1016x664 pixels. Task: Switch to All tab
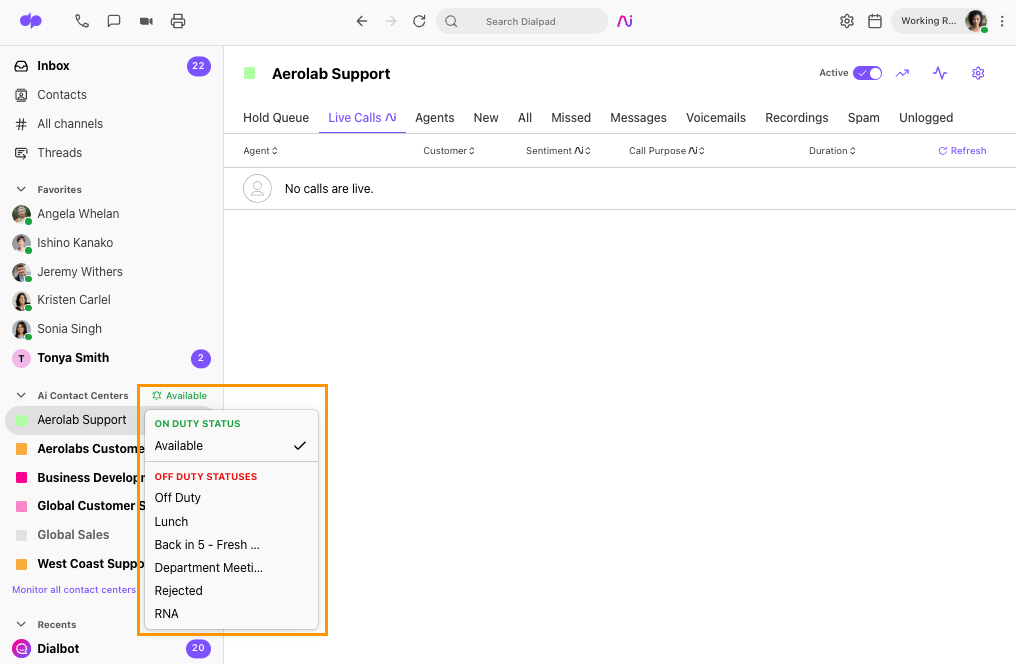525,118
